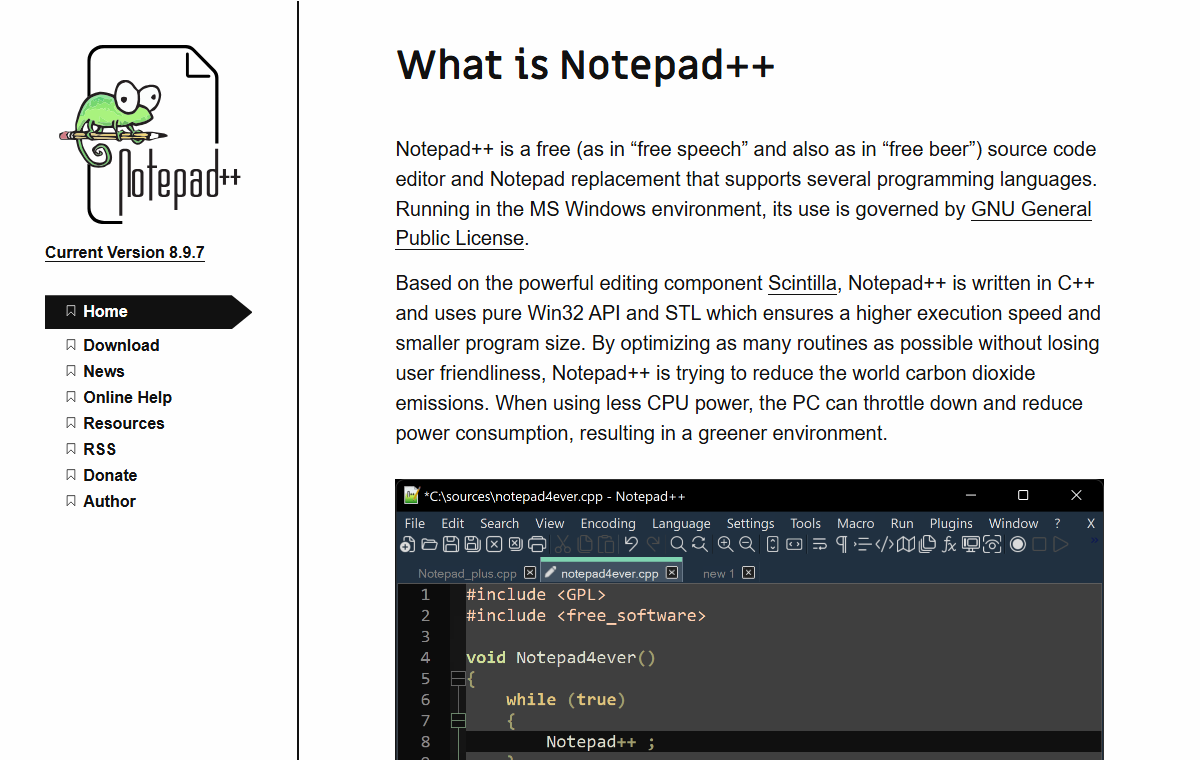
Task: Close the notepad4ever.cpp tab
Action: coord(672,573)
